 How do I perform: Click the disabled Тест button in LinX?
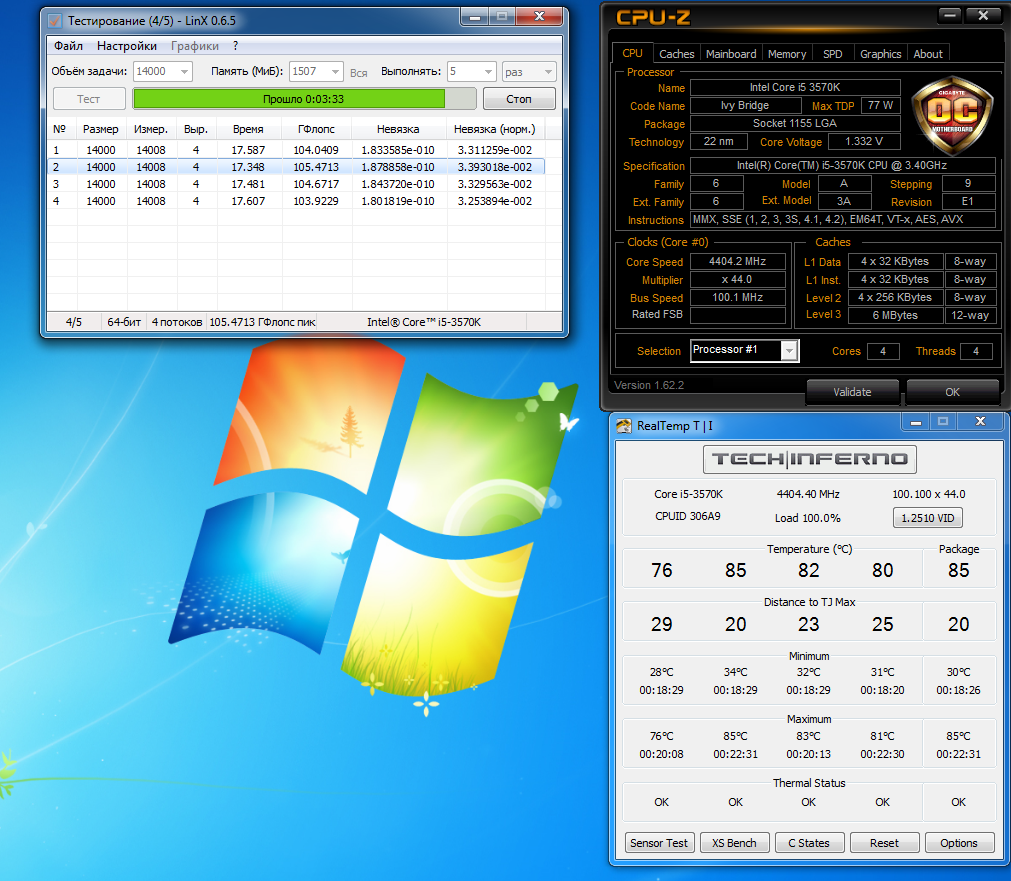[89, 99]
